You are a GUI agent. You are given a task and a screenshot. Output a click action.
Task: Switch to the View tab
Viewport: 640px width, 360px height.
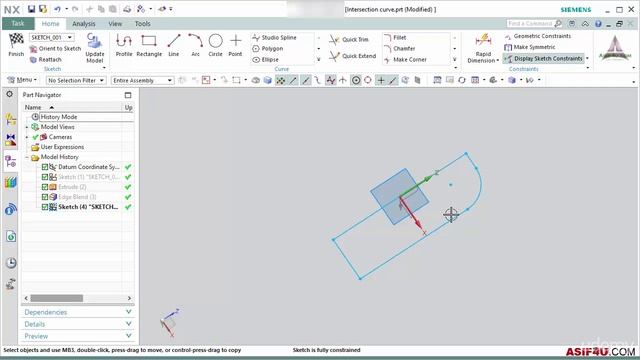click(x=115, y=24)
